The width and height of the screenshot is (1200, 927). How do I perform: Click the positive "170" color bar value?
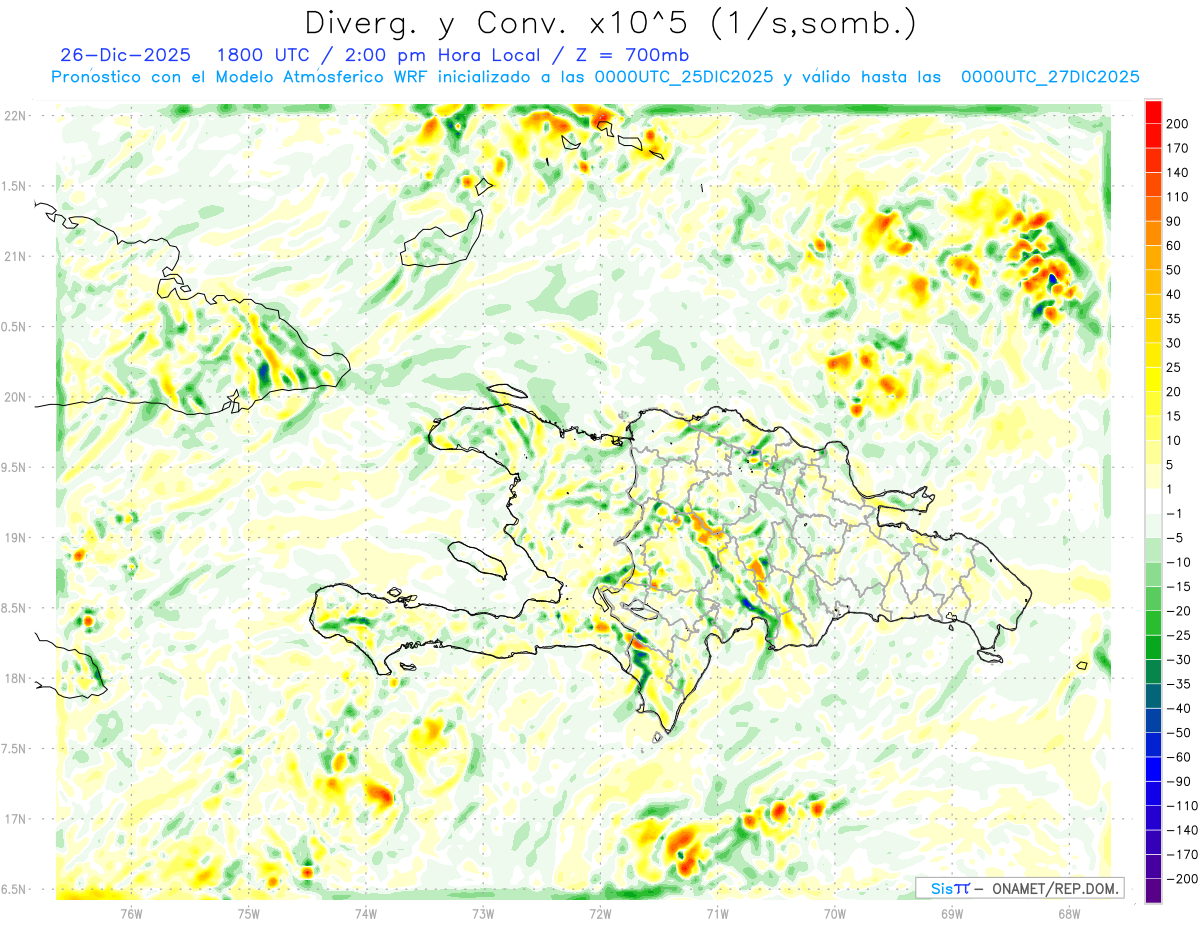(x=1179, y=148)
